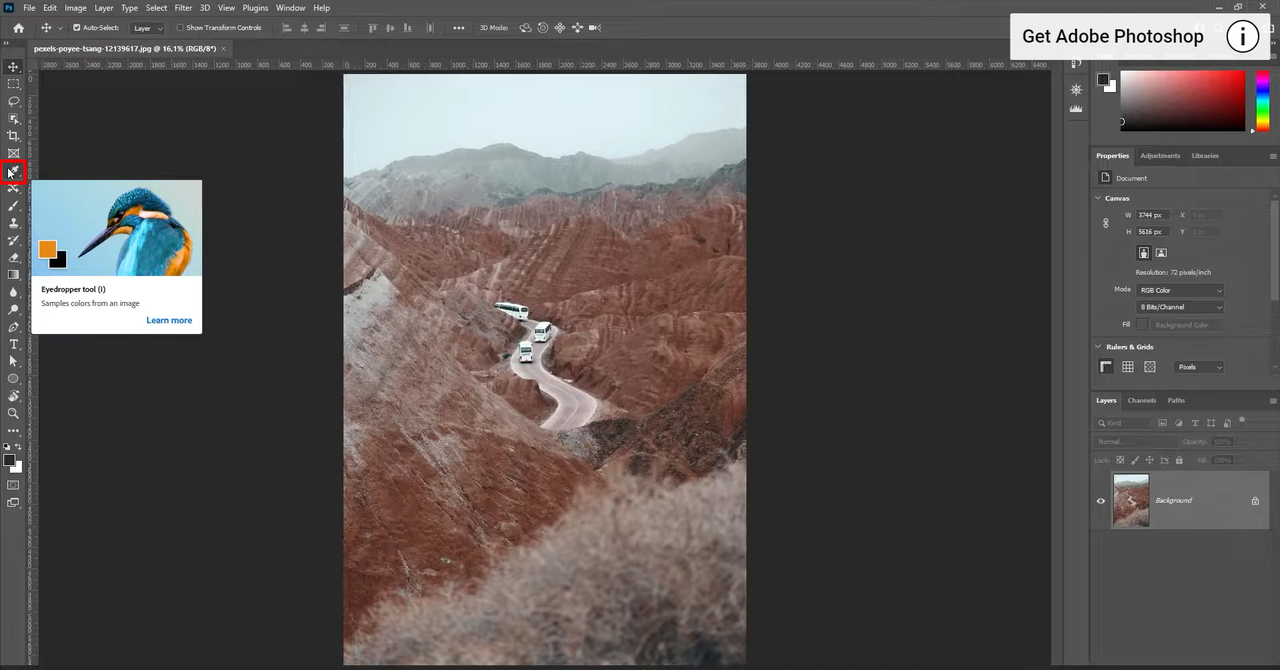Click the rainbow hue slider strip
Viewport: 1280px width, 670px height.
point(1263,100)
